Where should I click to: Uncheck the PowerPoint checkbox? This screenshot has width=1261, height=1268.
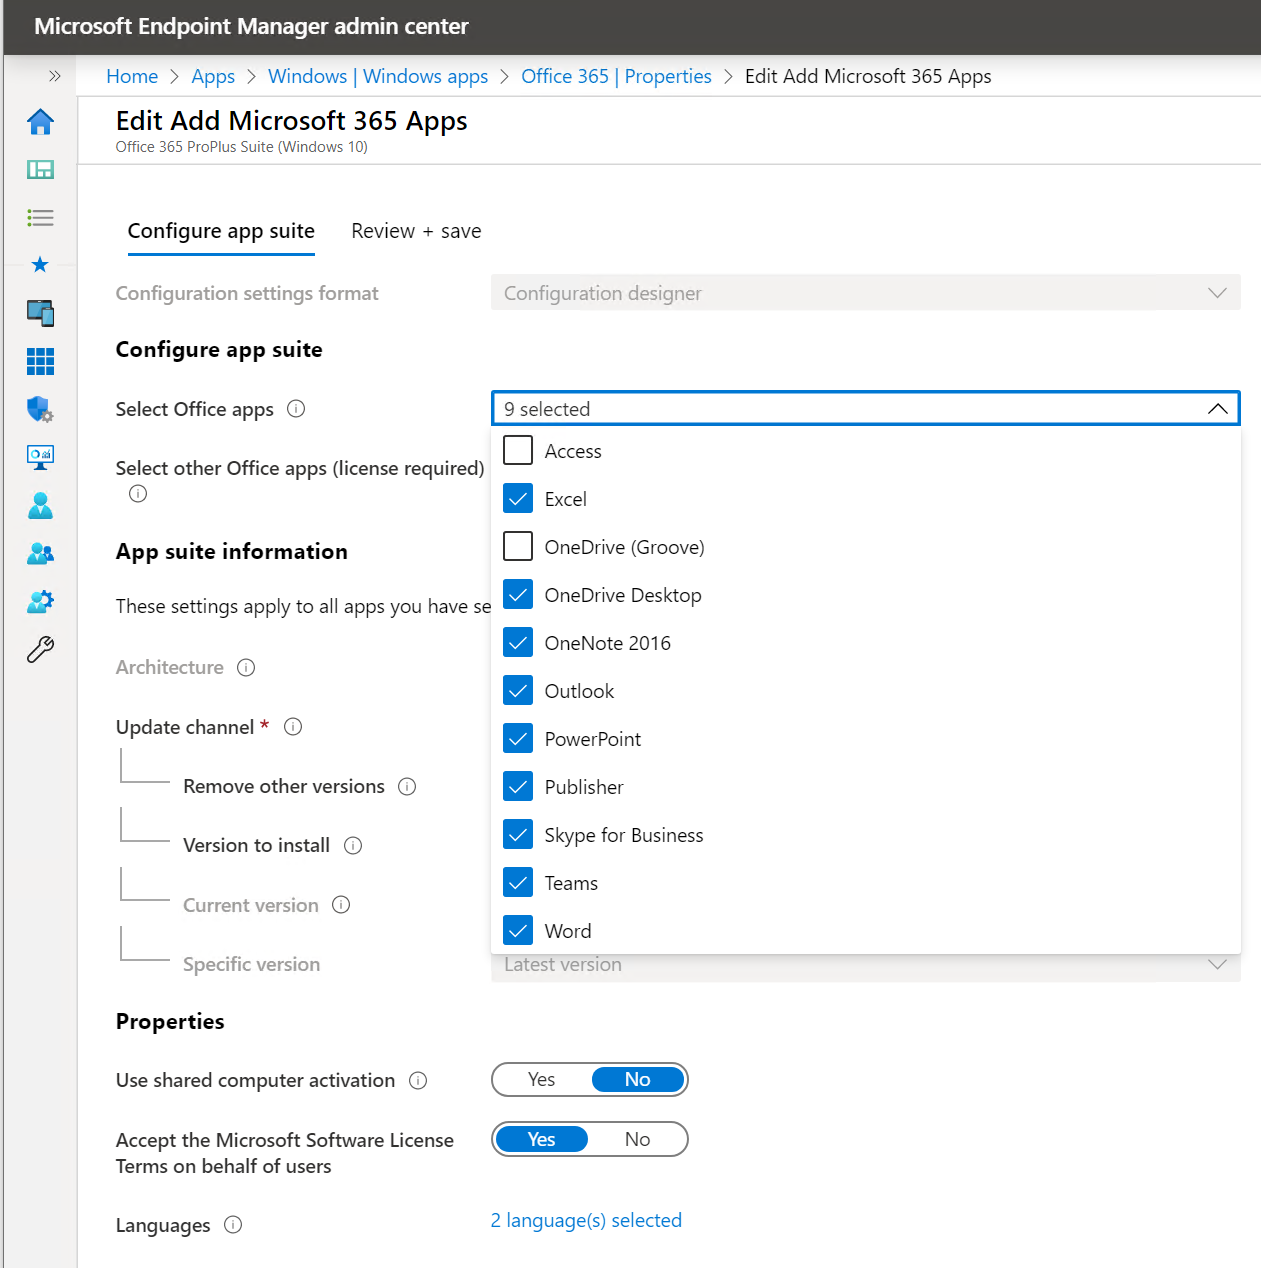(518, 739)
